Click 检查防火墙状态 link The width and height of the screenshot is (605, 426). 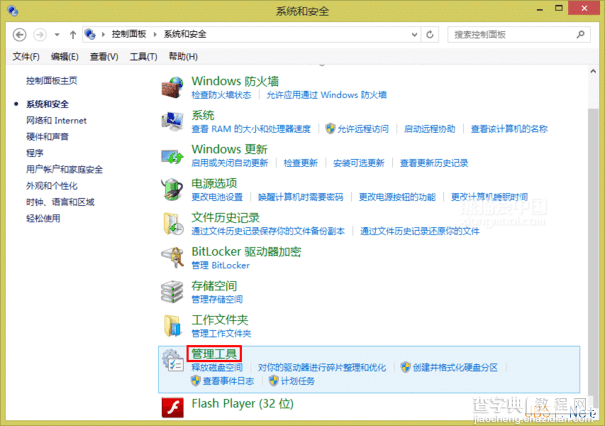tap(221, 95)
